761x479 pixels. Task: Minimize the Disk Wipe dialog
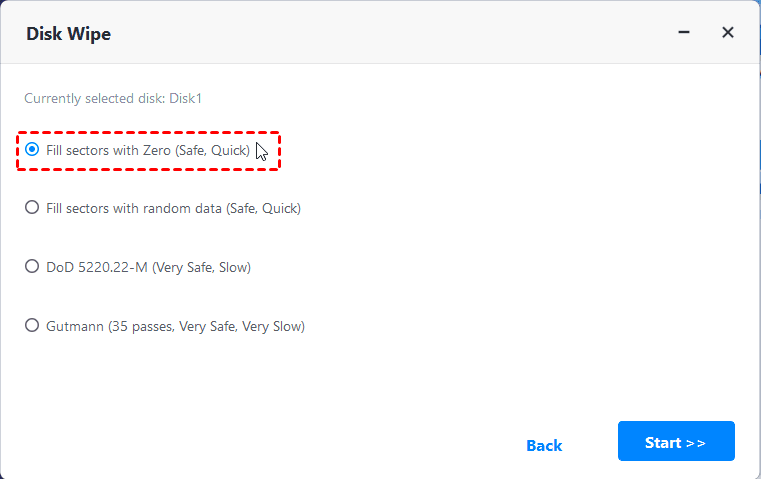point(684,33)
